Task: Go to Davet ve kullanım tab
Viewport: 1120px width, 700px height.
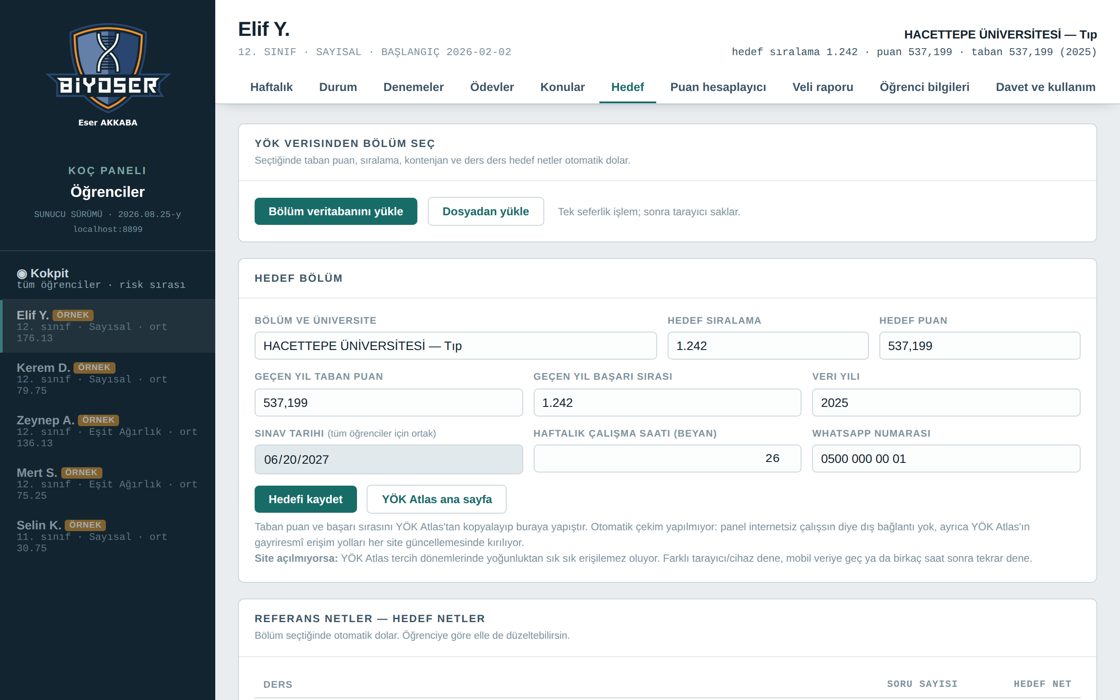Action: (x=1046, y=87)
